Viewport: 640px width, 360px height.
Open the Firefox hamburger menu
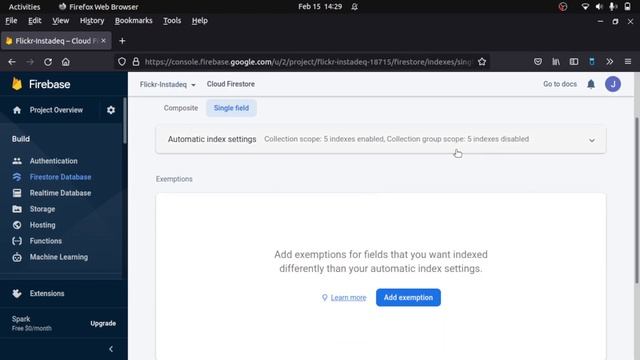point(628,62)
